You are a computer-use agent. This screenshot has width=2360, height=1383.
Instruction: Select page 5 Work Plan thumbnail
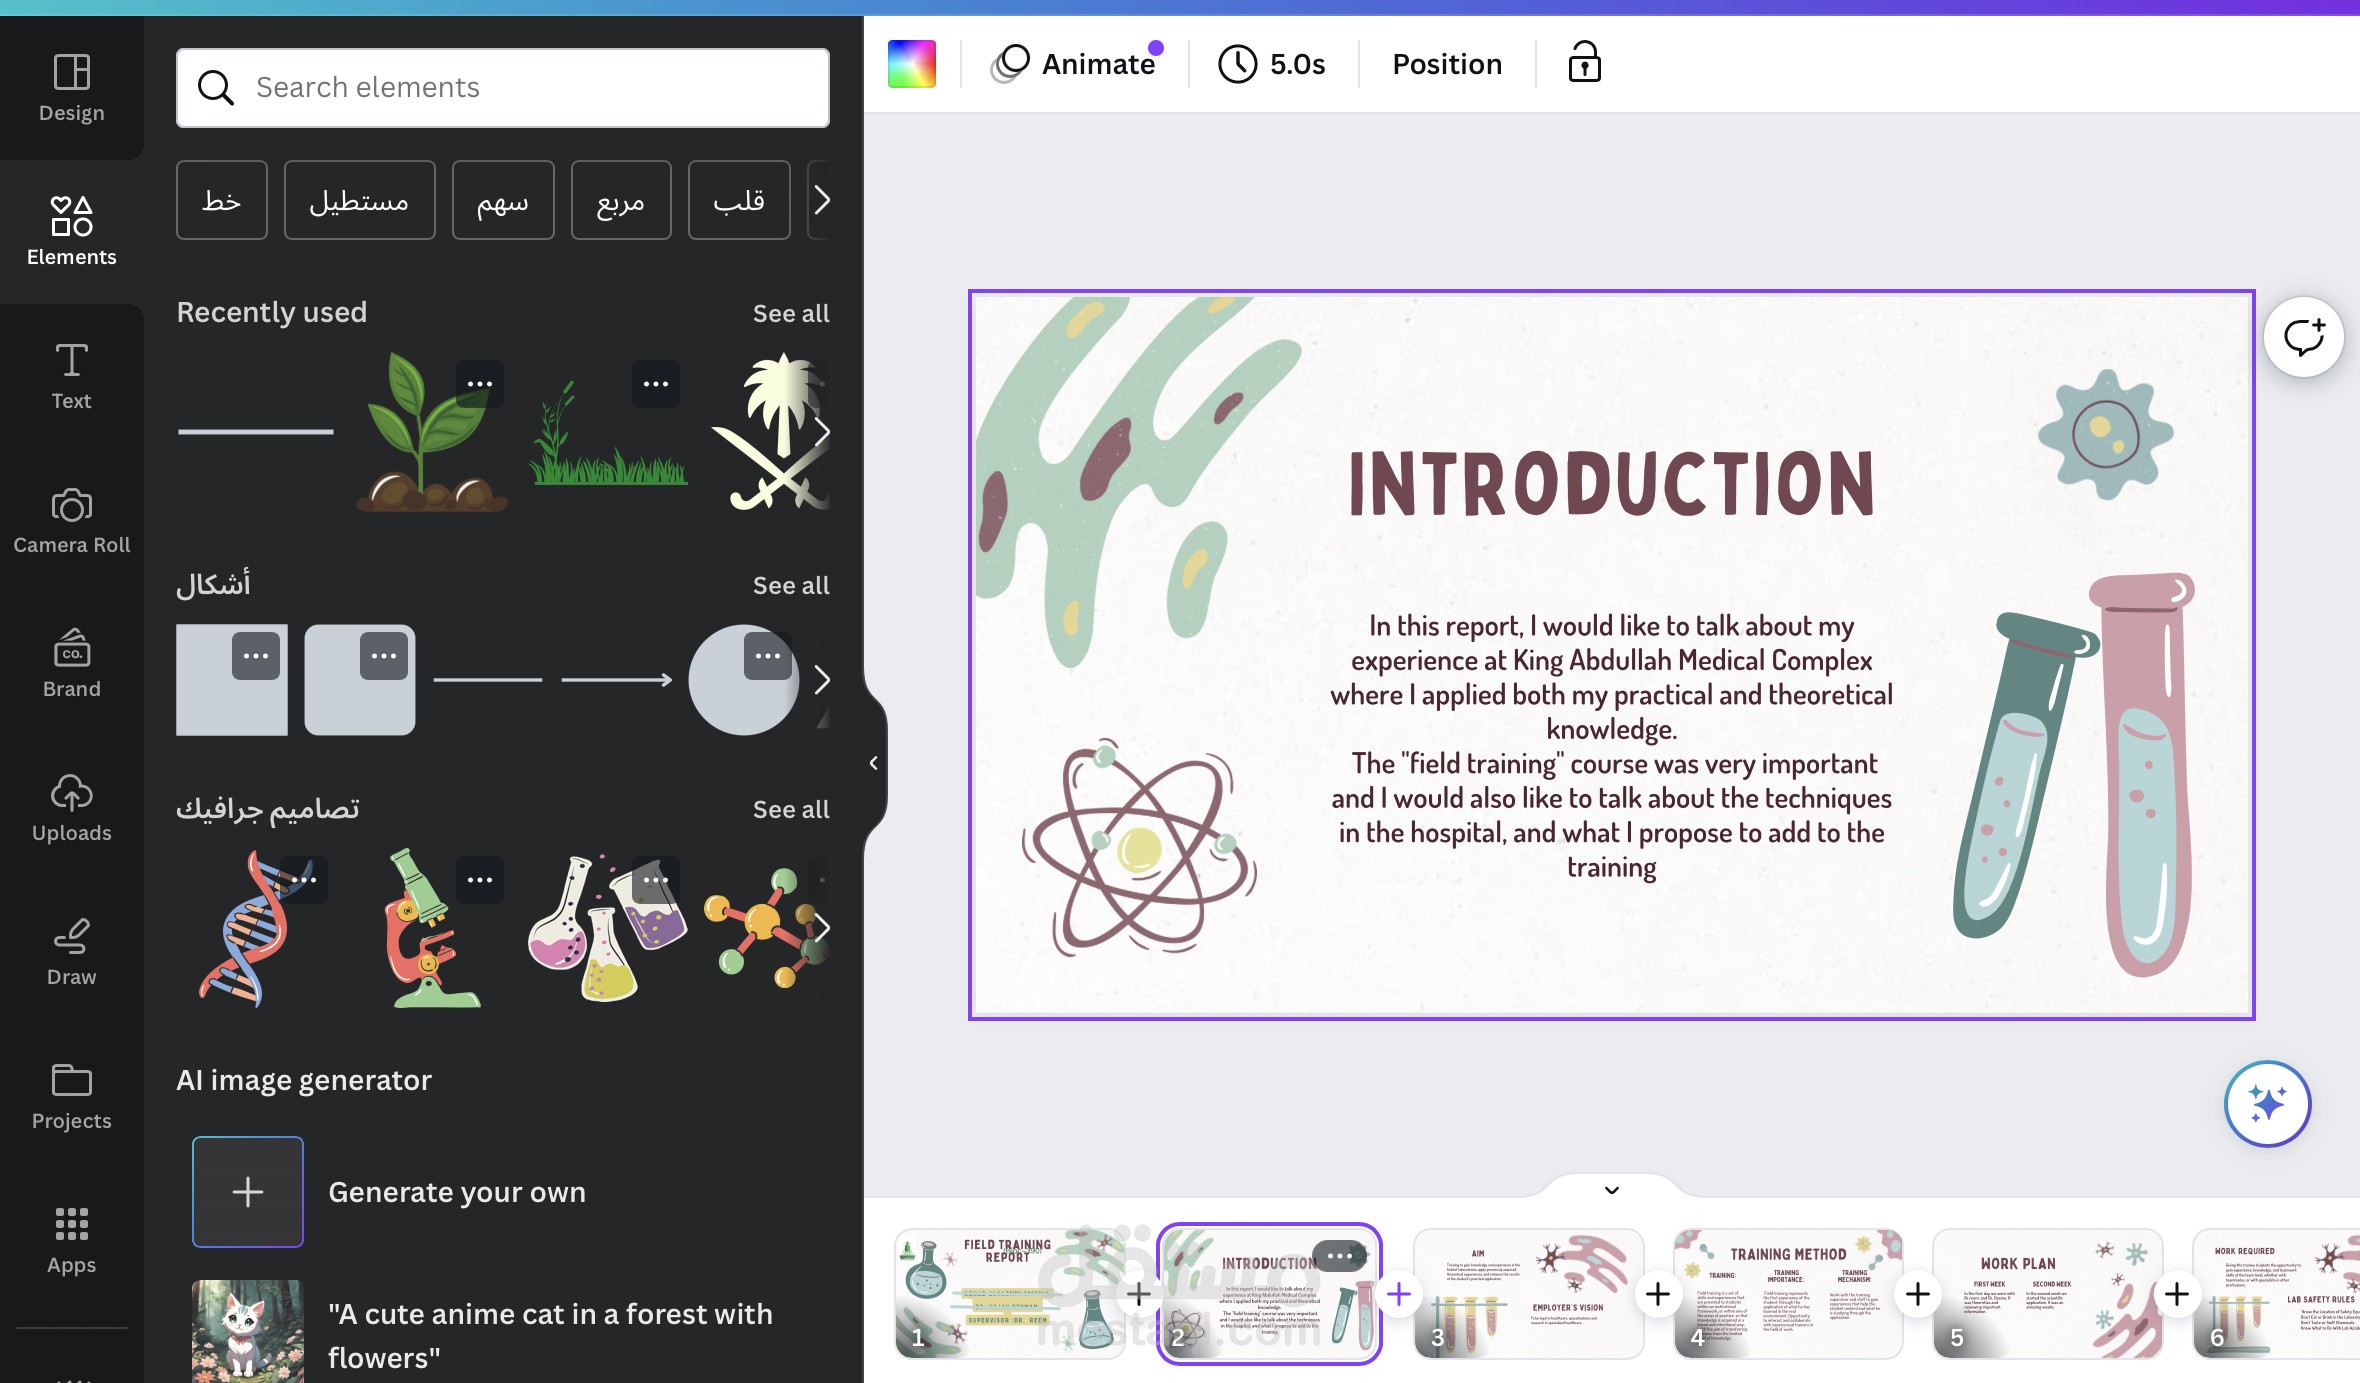coord(2048,1294)
